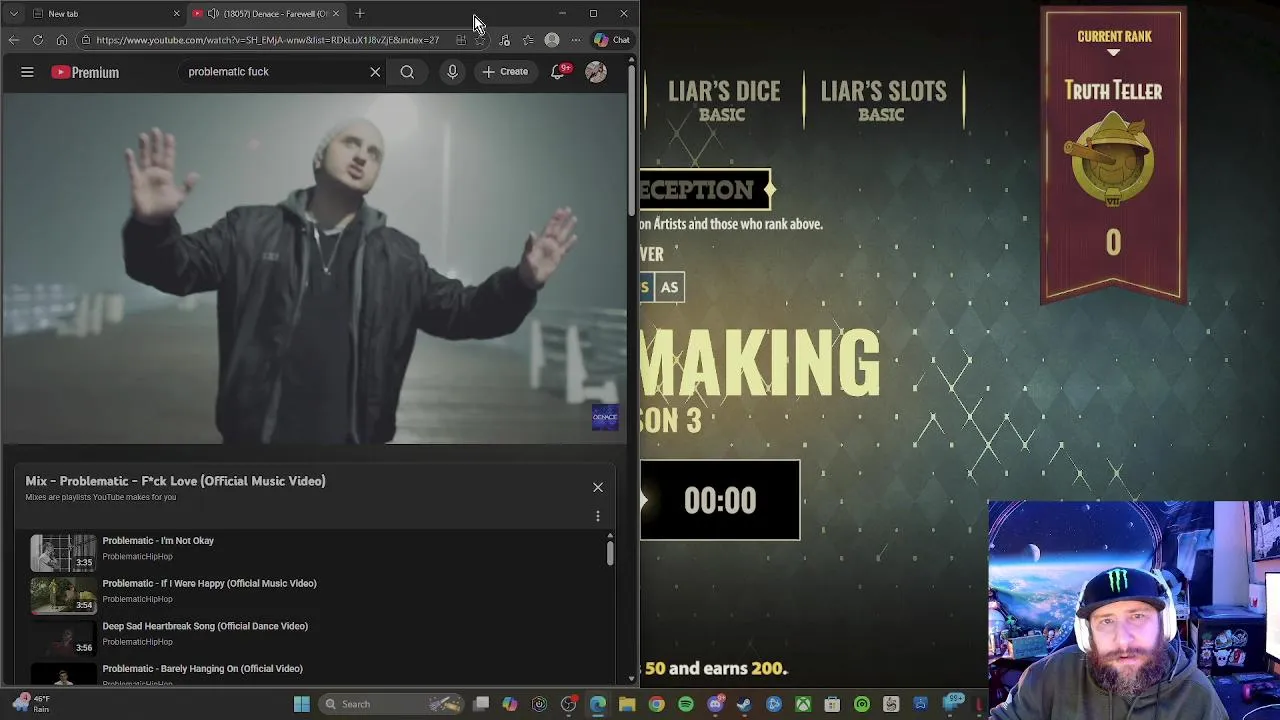Open thumbnail for 'If I Were Happy'

63,594
